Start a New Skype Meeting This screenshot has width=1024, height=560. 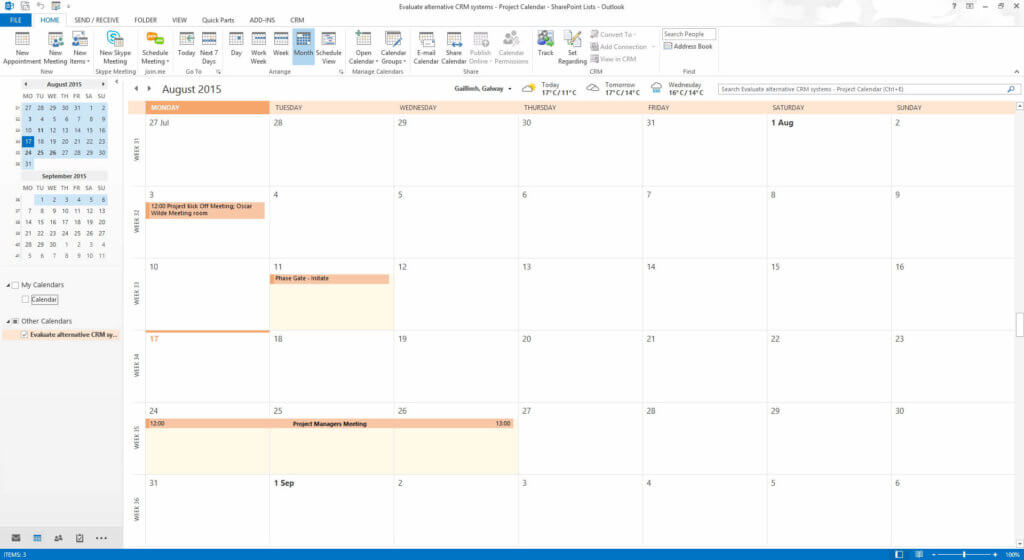[115, 46]
